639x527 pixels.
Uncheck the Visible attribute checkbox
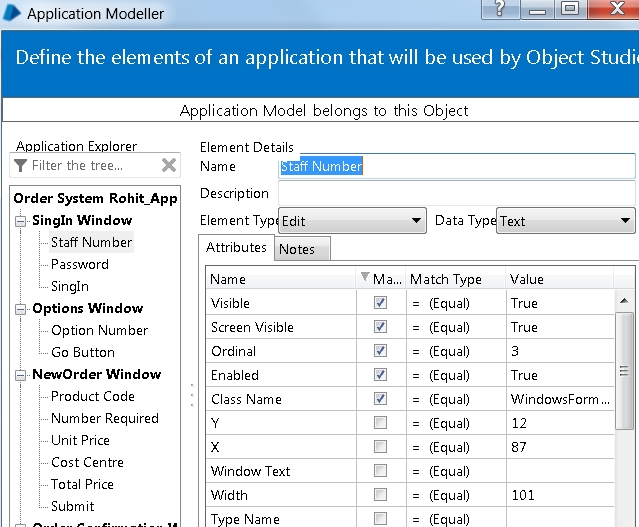(379, 303)
